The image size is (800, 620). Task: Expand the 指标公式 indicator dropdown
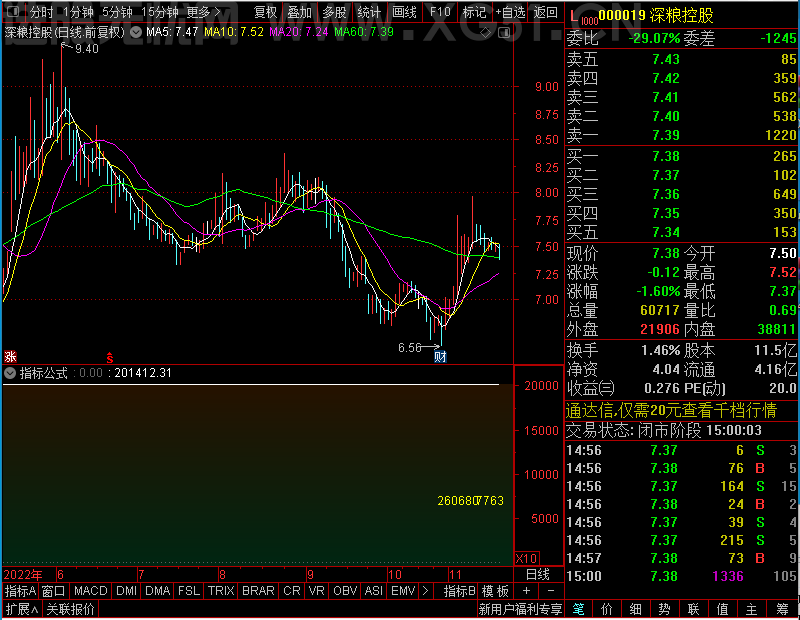[x=10, y=373]
